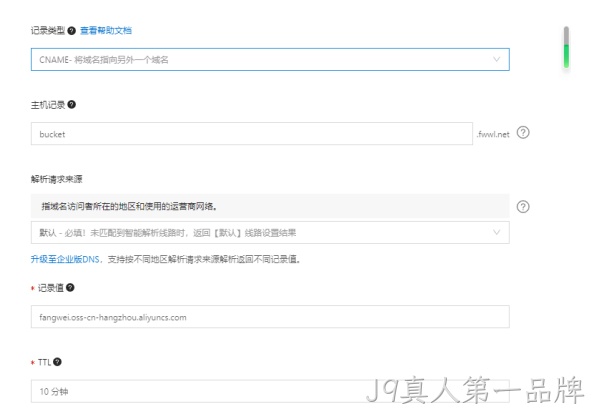Expand the 默认 line chevron arrow
Screen dimensions: 599x416
point(496,232)
